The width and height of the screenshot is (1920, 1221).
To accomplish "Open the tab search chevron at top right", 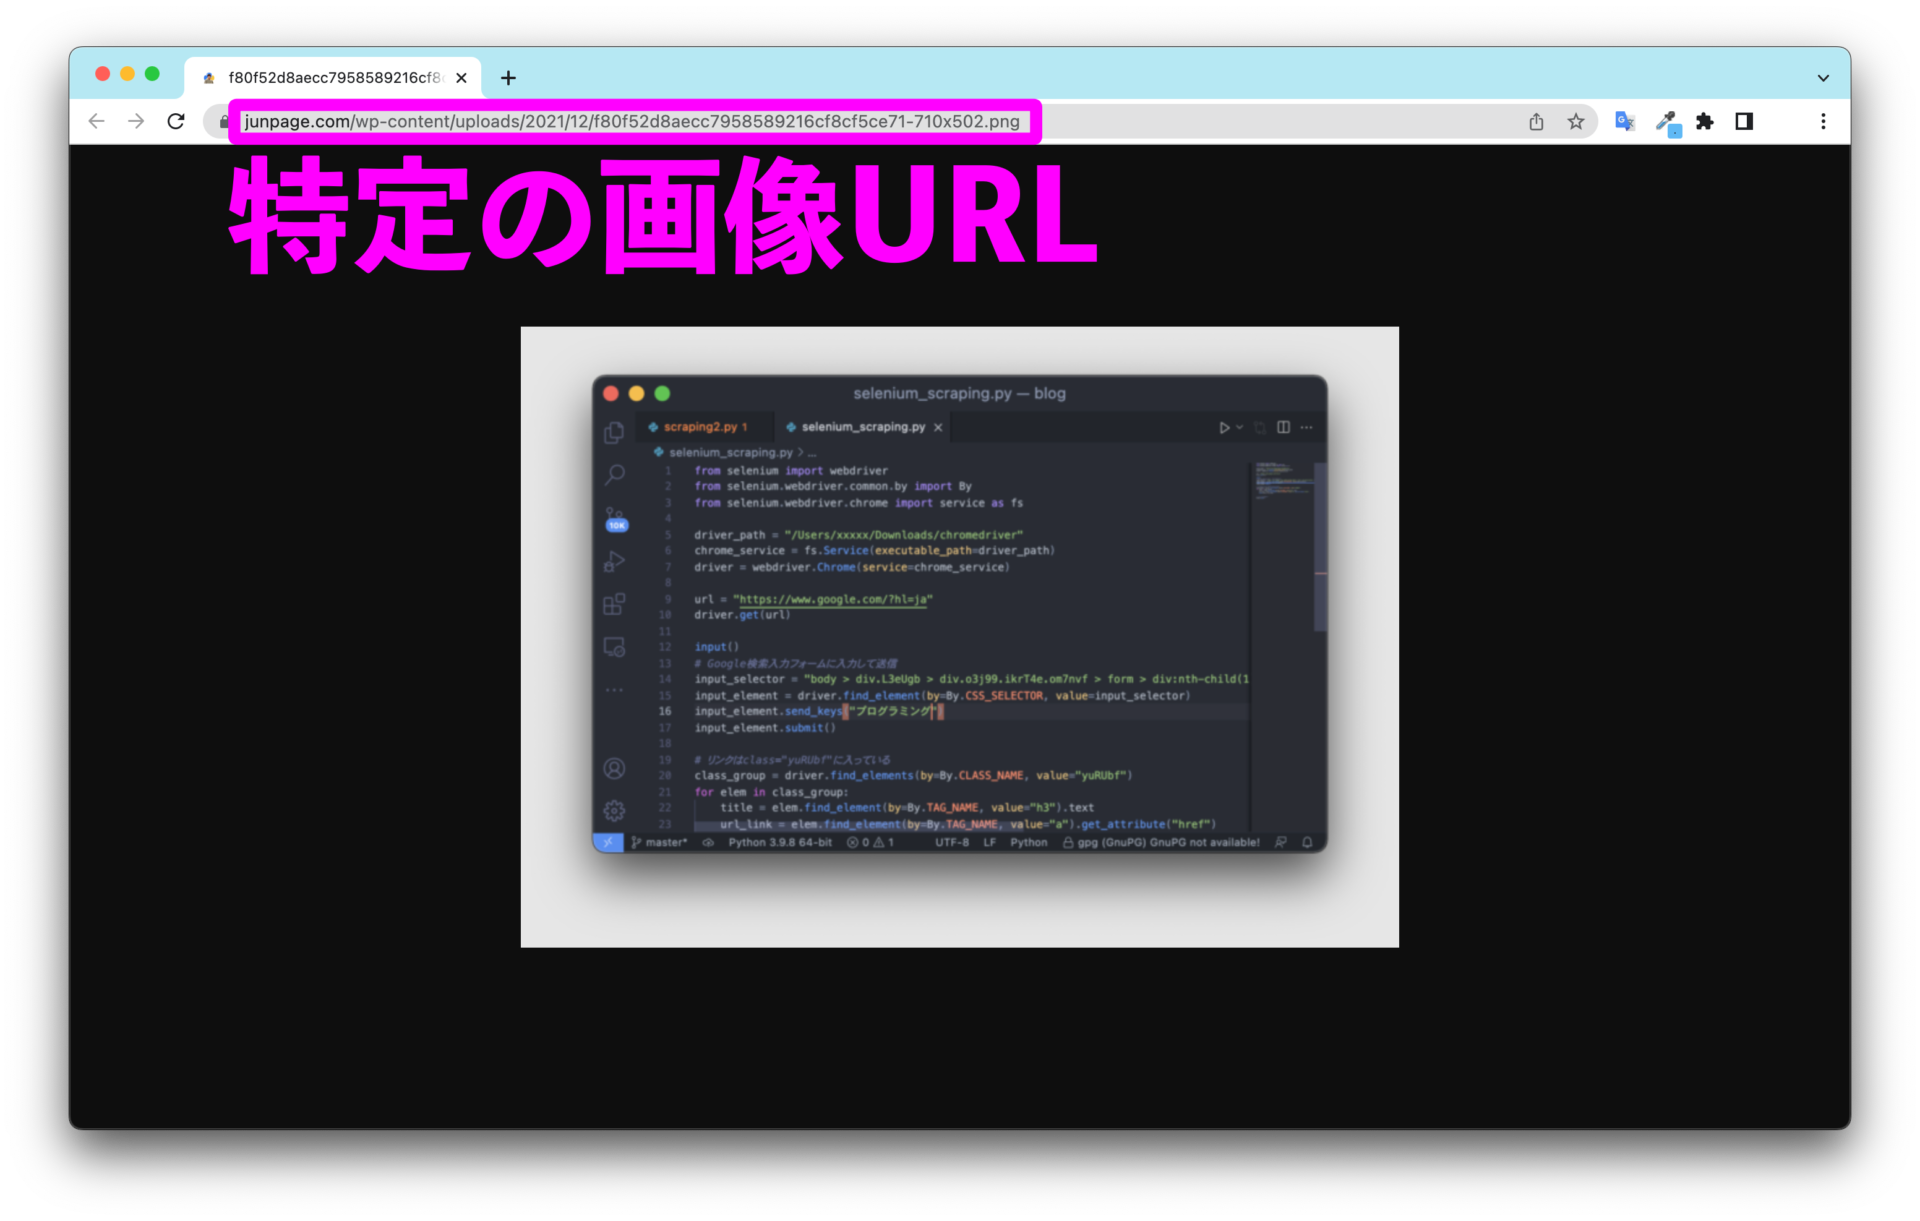I will (1822, 77).
